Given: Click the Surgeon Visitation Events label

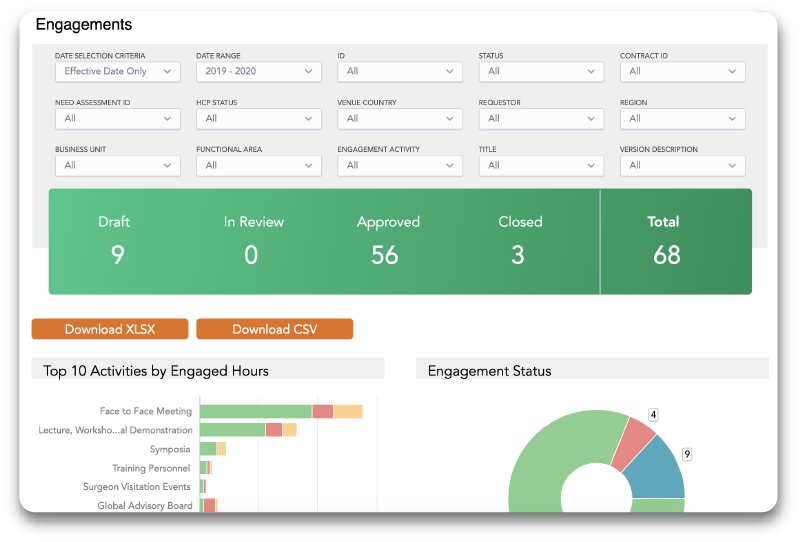Looking at the screenshot, I should click(x=137, y=487).
